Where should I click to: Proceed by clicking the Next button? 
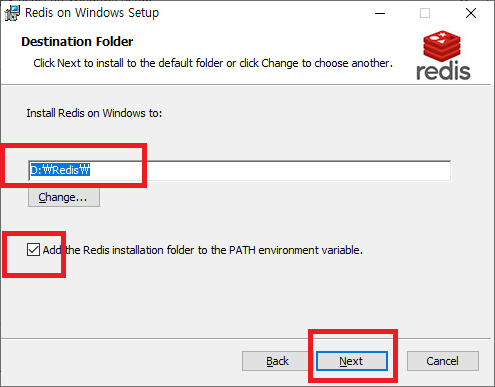(x=352, y=361)
